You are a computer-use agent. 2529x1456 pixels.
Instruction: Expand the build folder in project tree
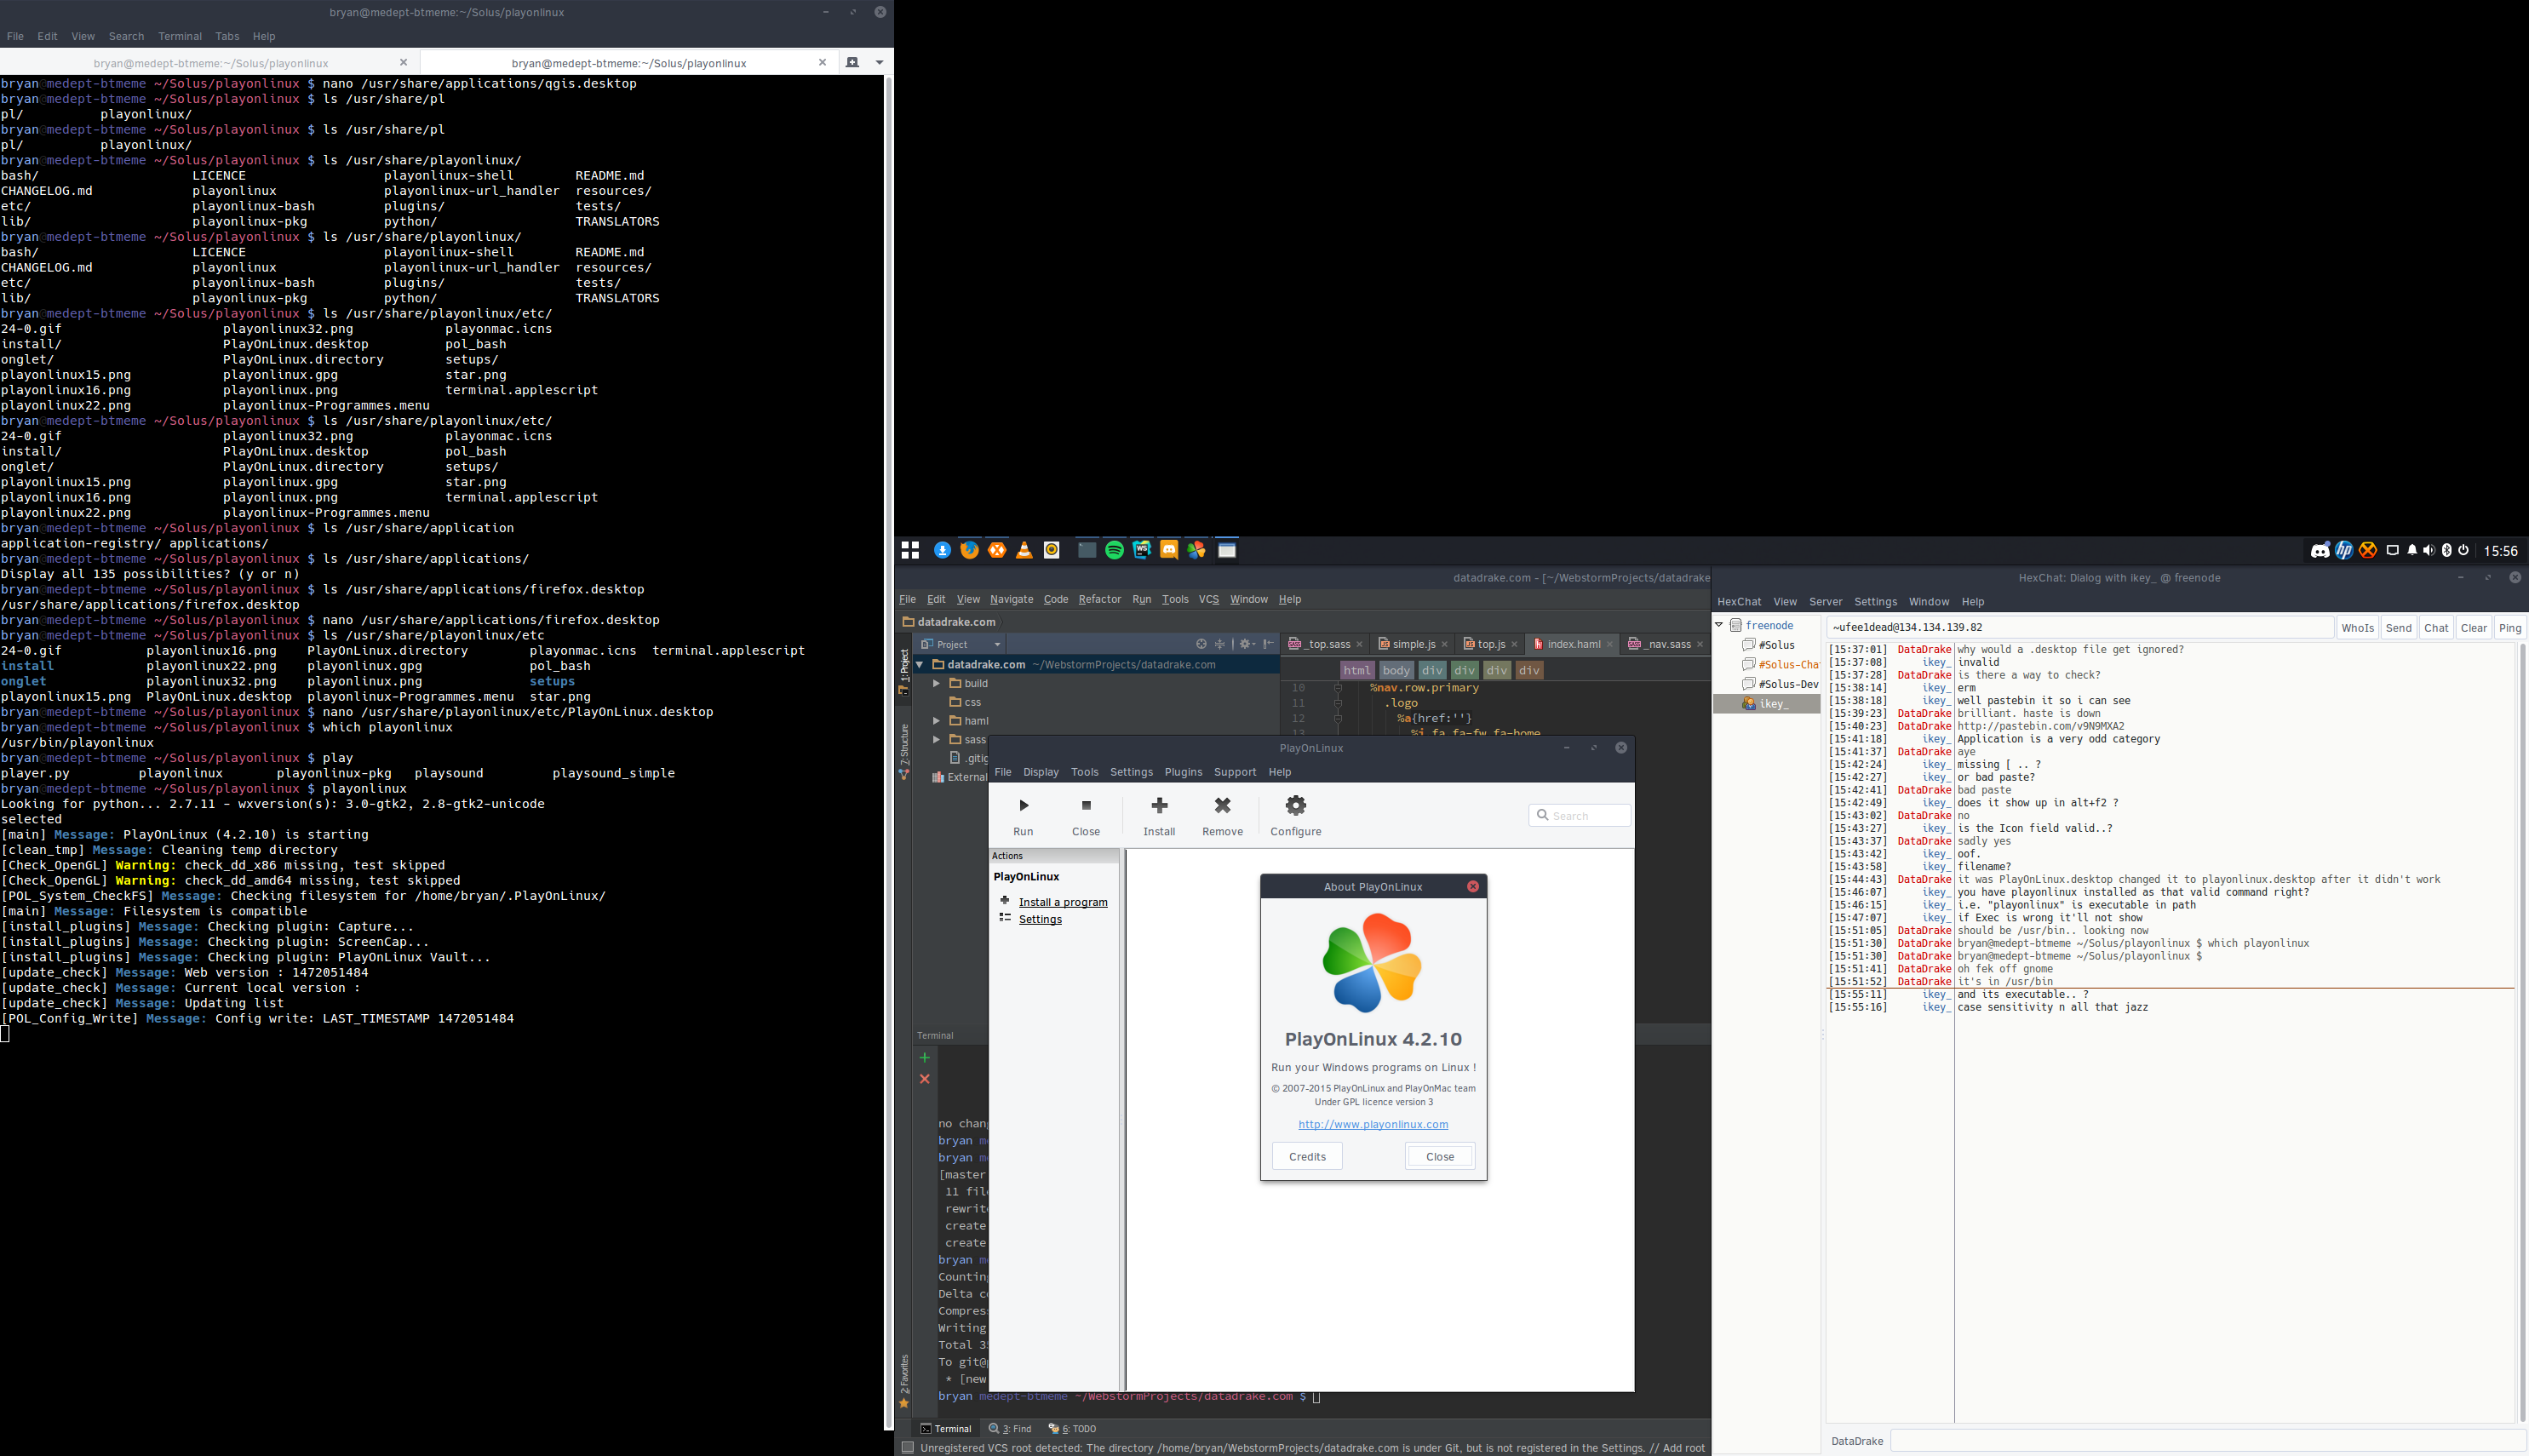point(936,684)
